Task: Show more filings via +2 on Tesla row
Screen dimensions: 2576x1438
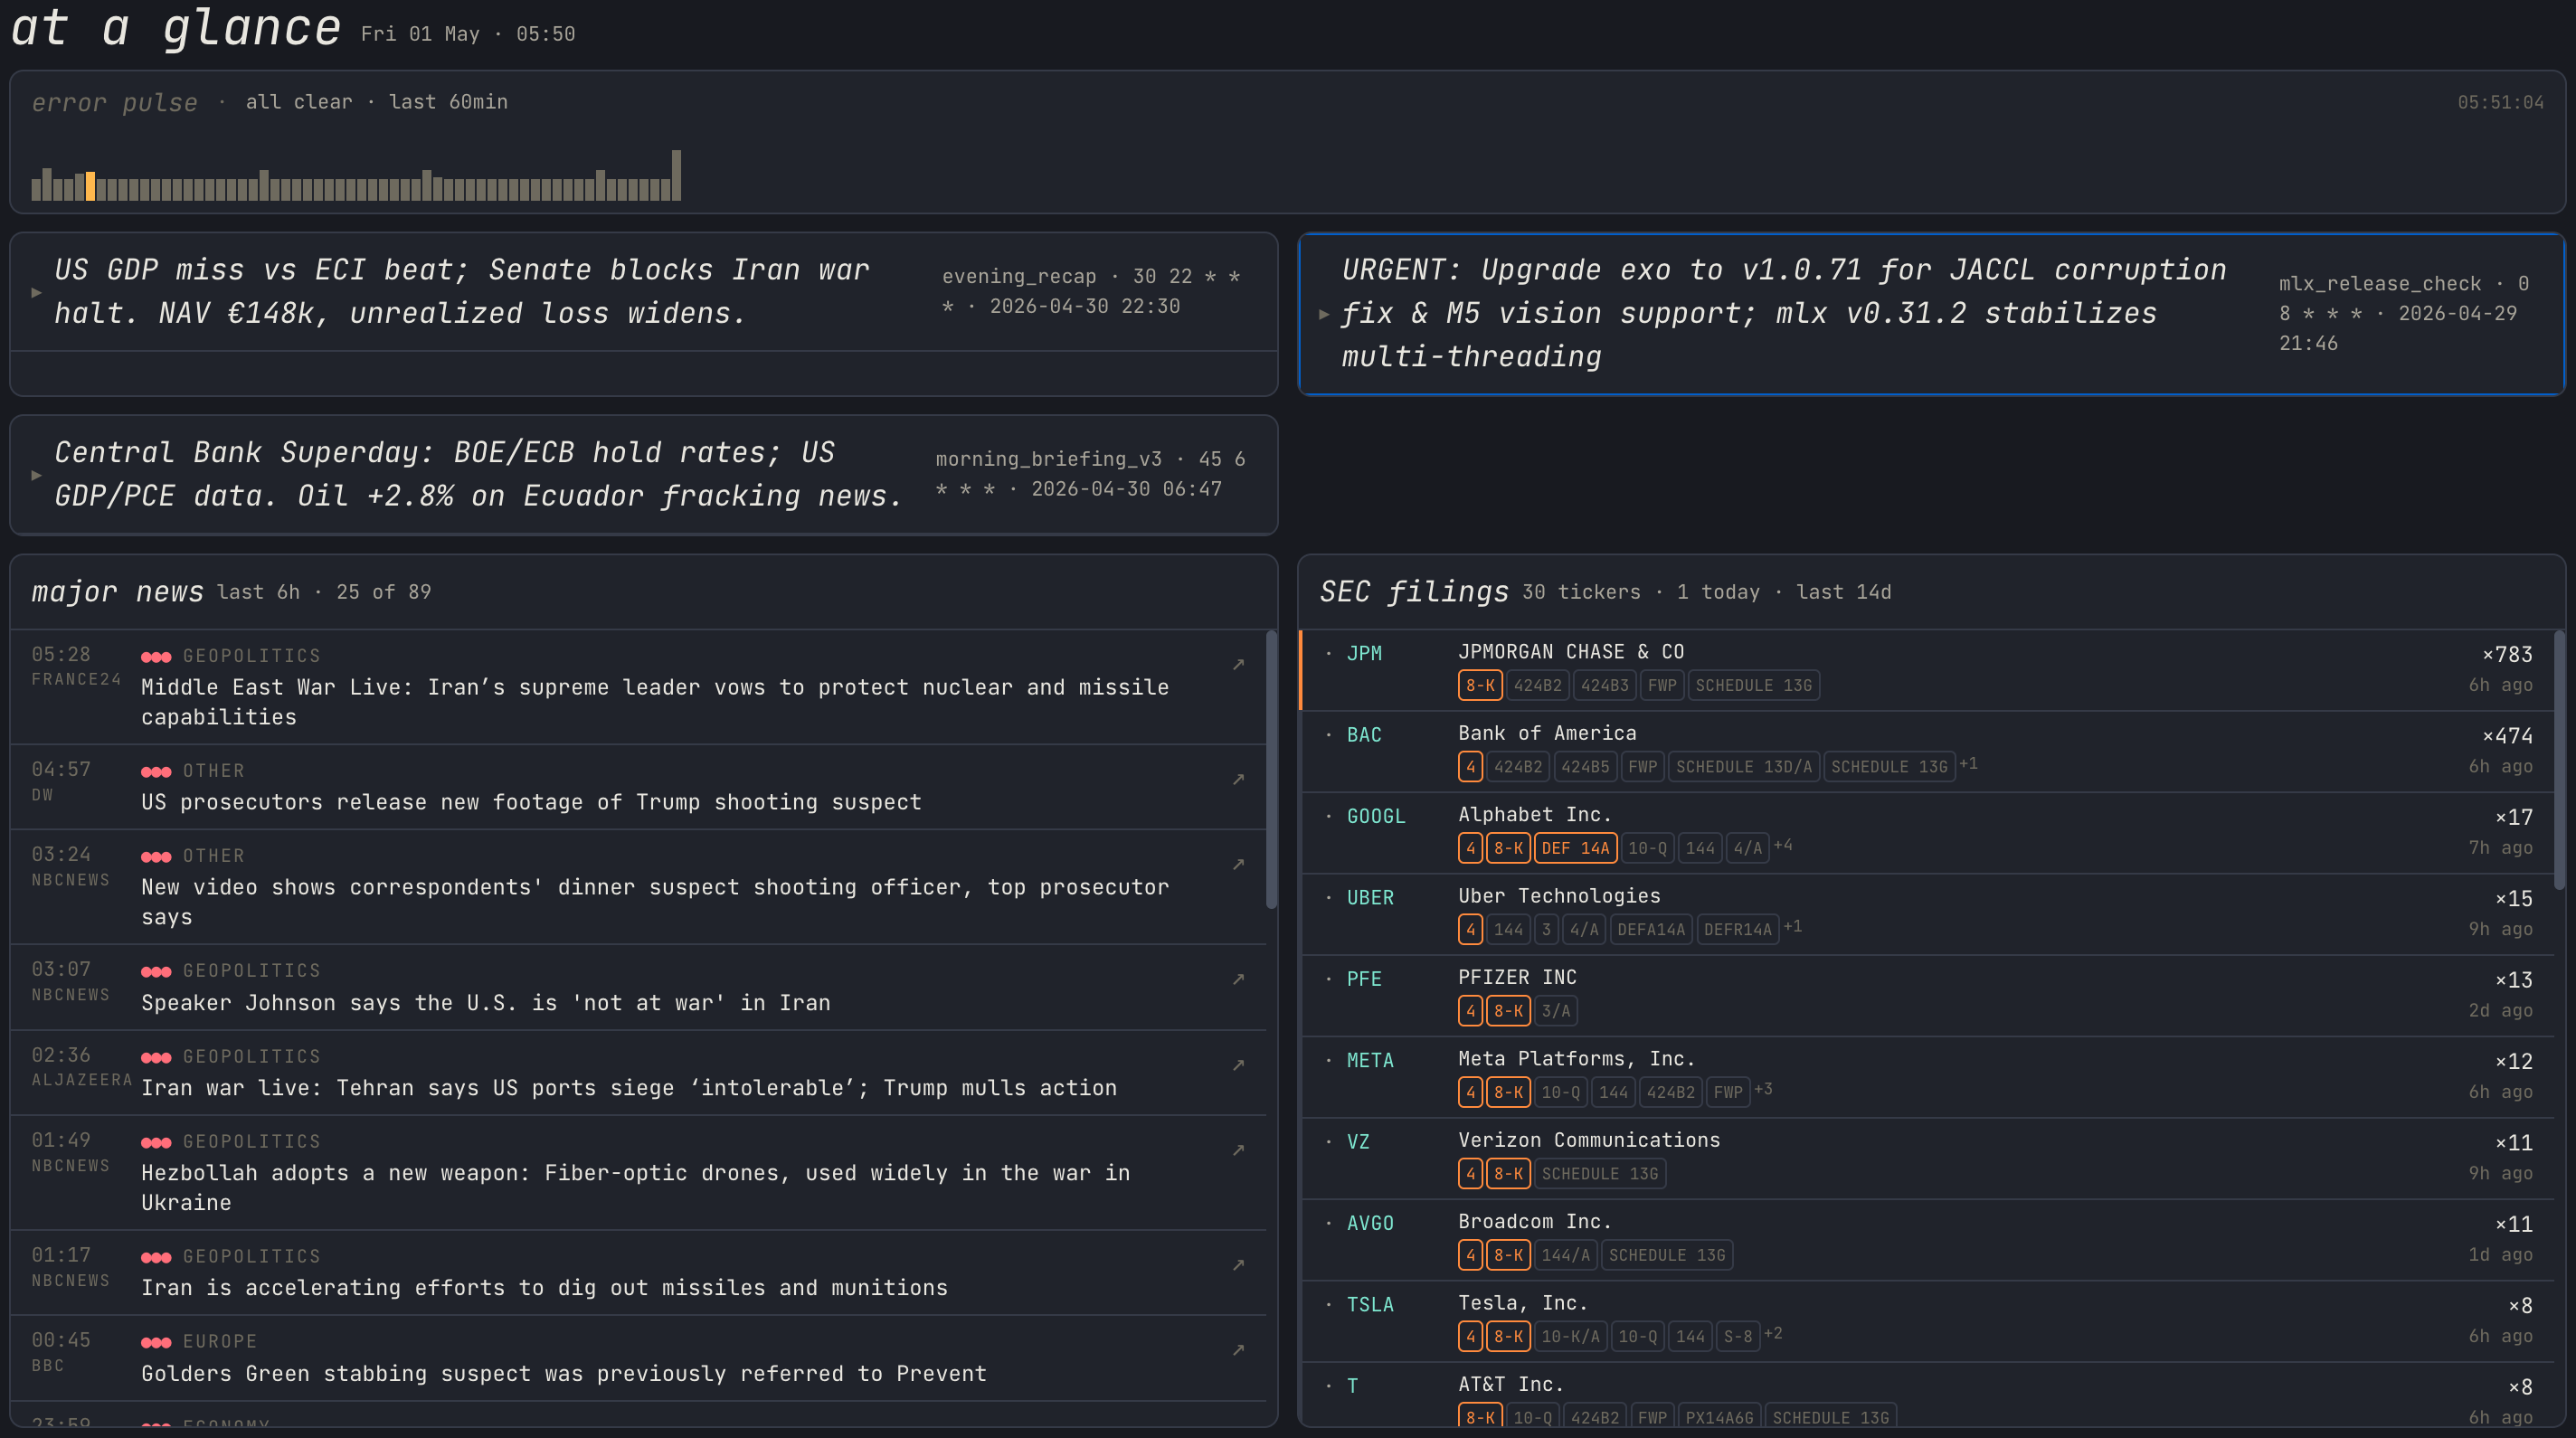Action: [x=1773, y=1333]
